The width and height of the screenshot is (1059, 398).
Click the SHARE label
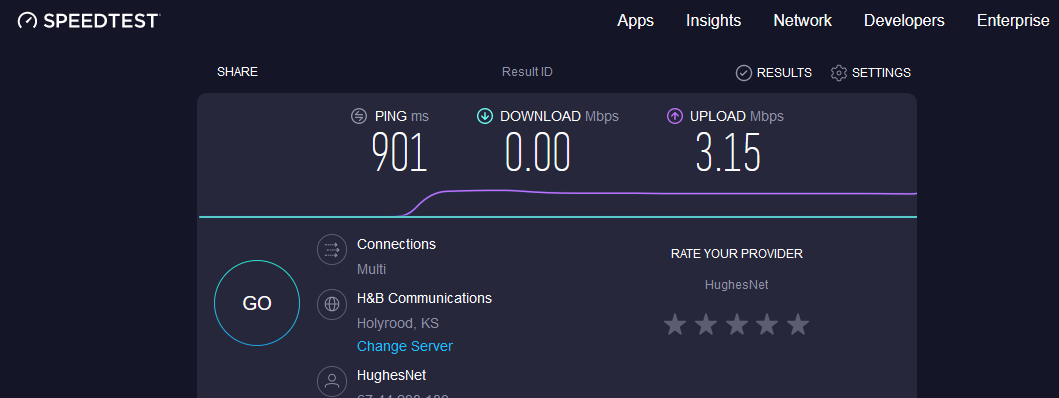tap(237, 72)
